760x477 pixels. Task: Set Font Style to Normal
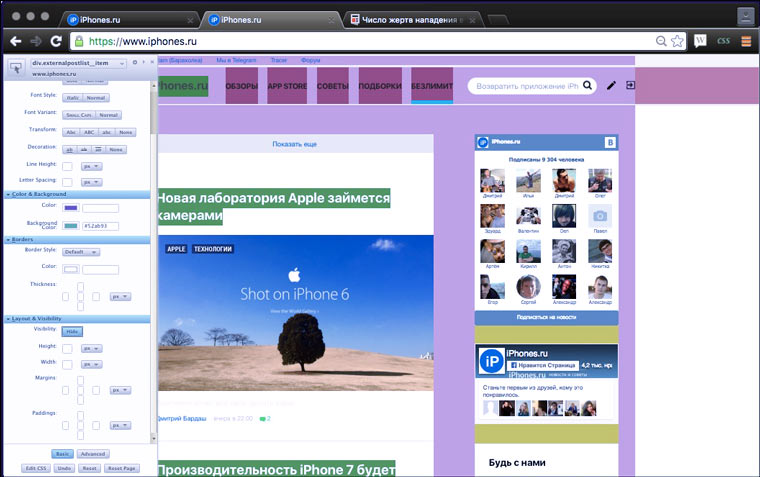(96, 97)
